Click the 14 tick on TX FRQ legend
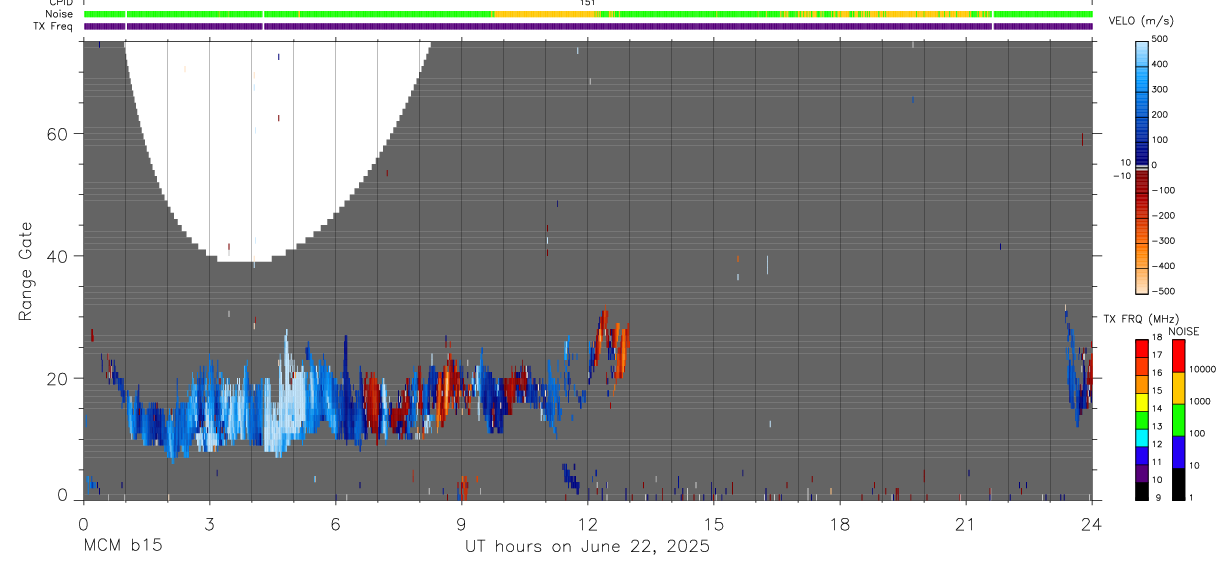 [x=1157, y=409]
